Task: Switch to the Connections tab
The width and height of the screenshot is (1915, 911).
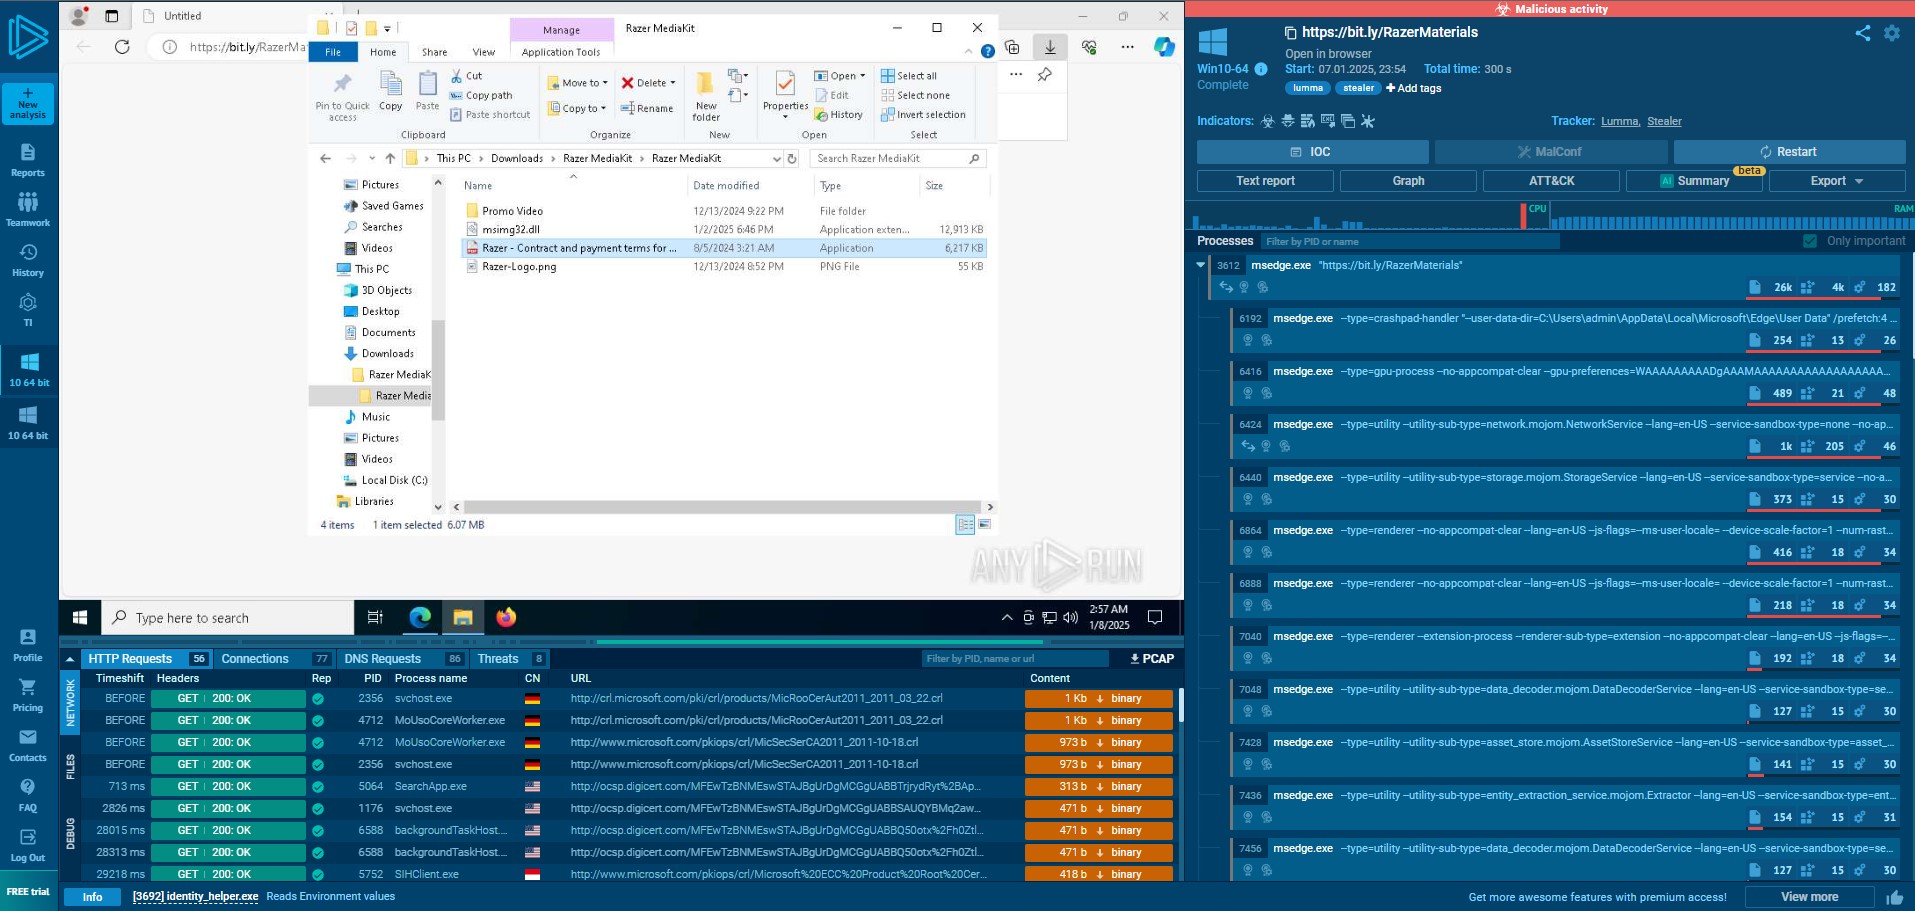Action: coord(275,659)
